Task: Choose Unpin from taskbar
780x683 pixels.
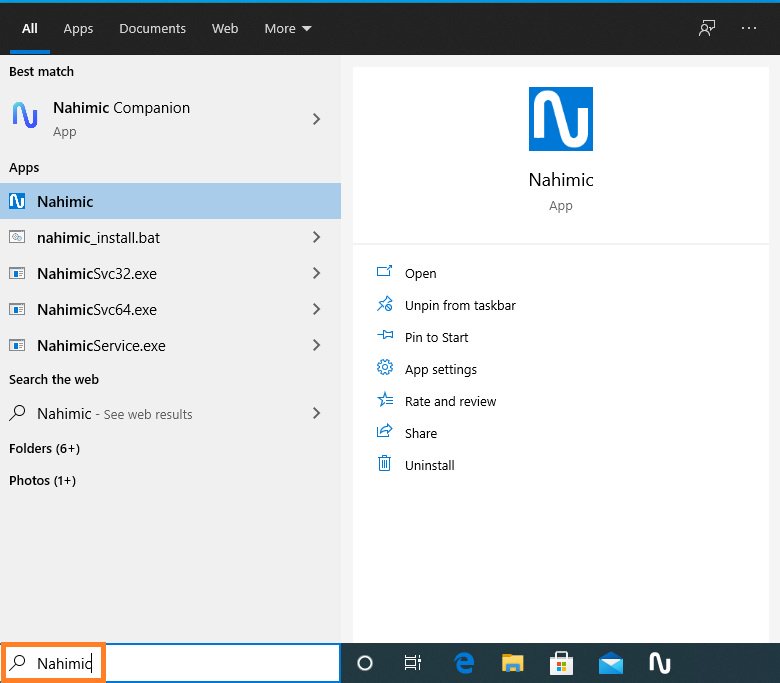Action: [460, 305]
